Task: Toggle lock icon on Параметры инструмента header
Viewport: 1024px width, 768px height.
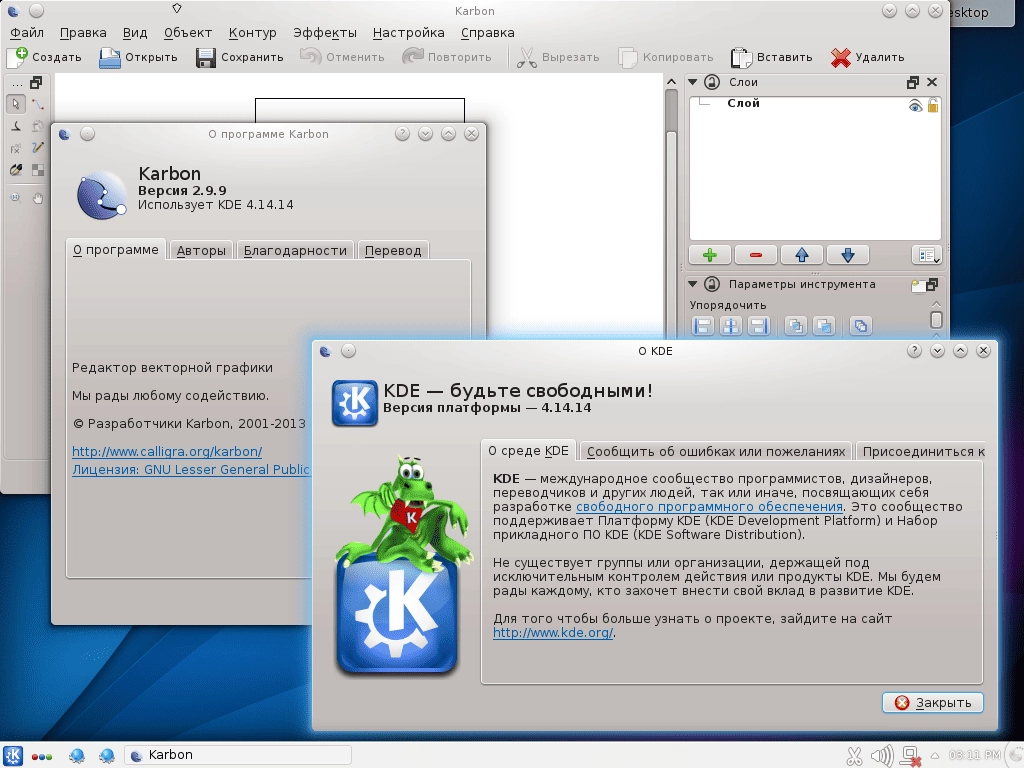Action: coord(712,284)
